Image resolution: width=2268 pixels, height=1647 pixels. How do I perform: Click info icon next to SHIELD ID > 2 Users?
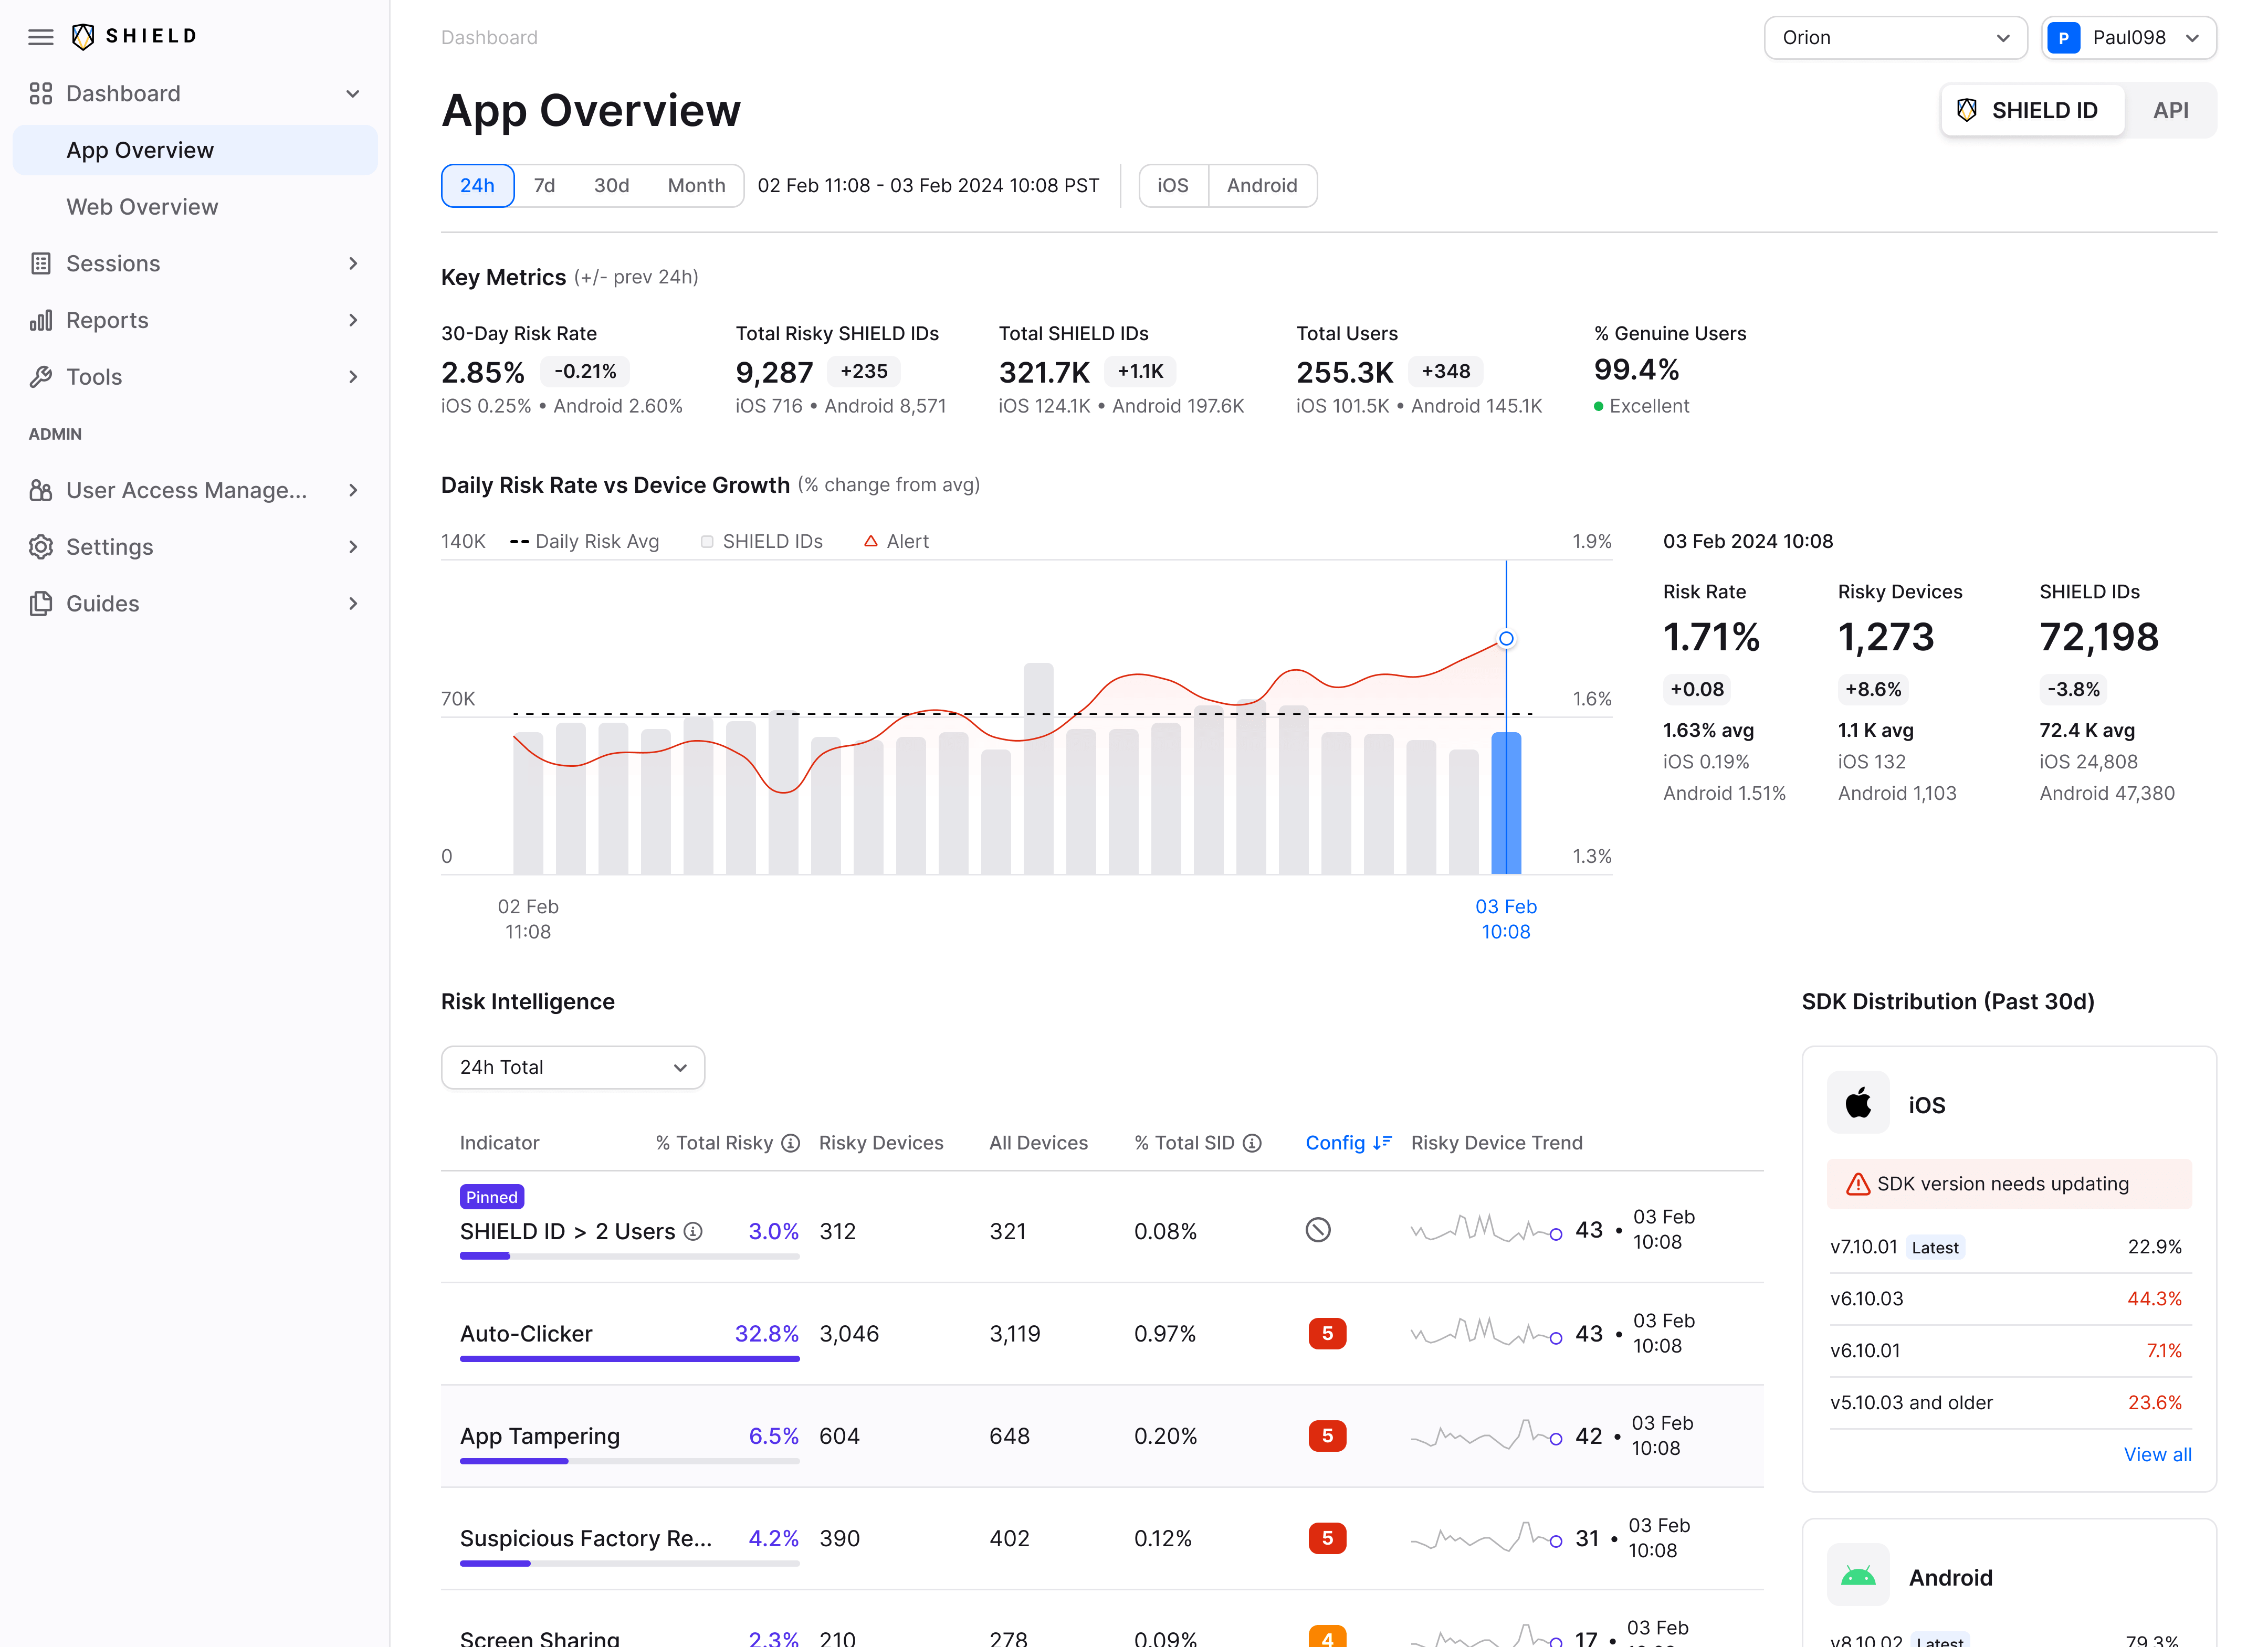coord(693,1232)
